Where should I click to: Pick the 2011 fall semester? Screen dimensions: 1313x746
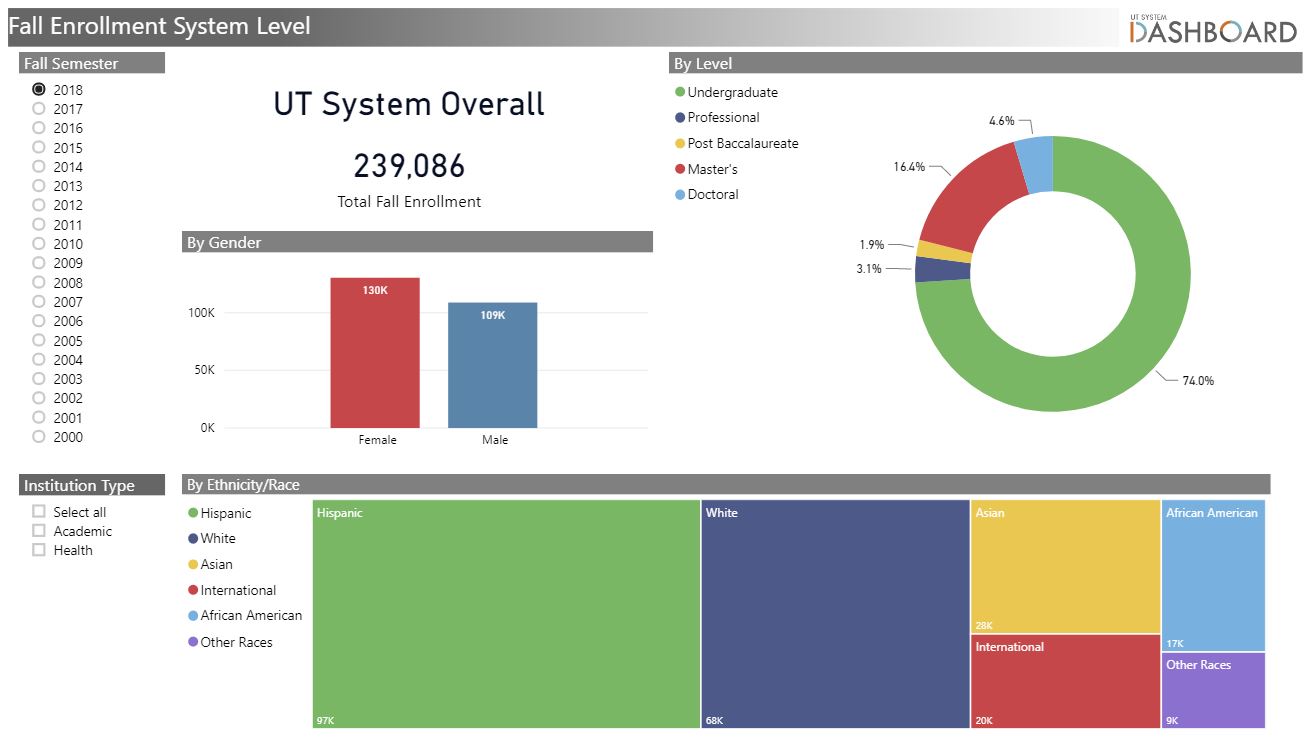click(39, 224)
